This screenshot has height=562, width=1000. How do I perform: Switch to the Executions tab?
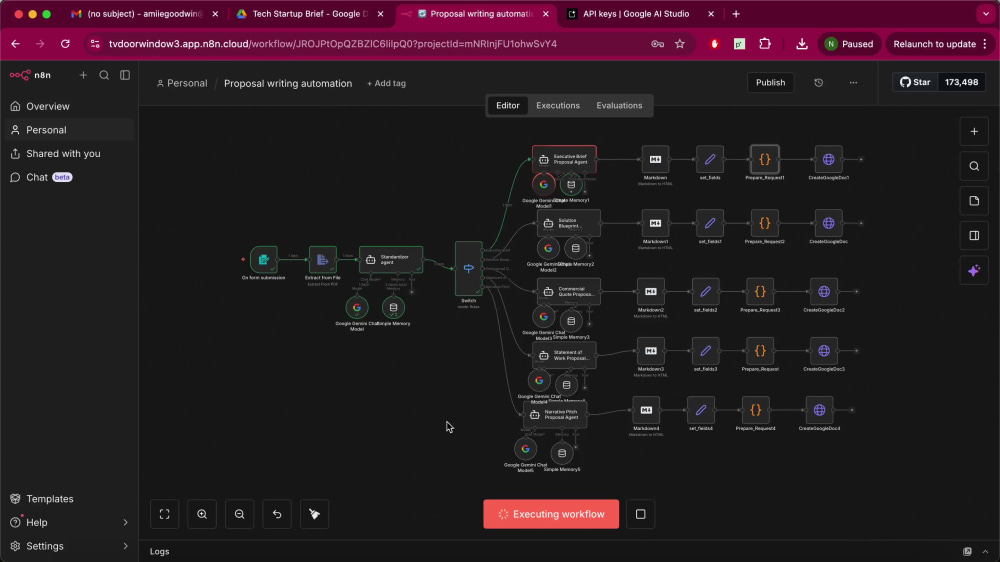[x=558, y=105]
